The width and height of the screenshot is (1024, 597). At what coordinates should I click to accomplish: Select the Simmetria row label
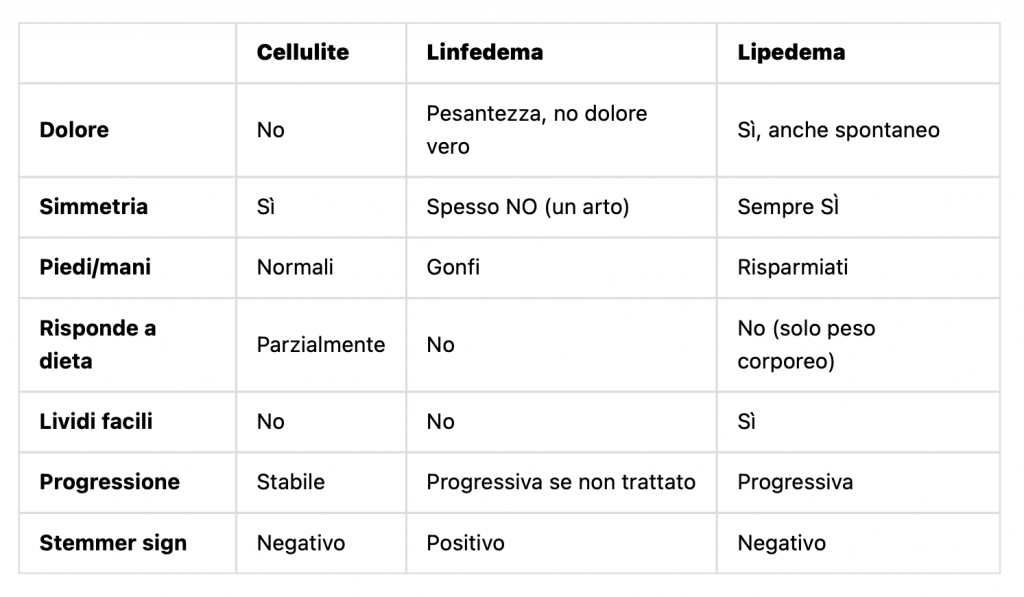[x=93, y=207]
